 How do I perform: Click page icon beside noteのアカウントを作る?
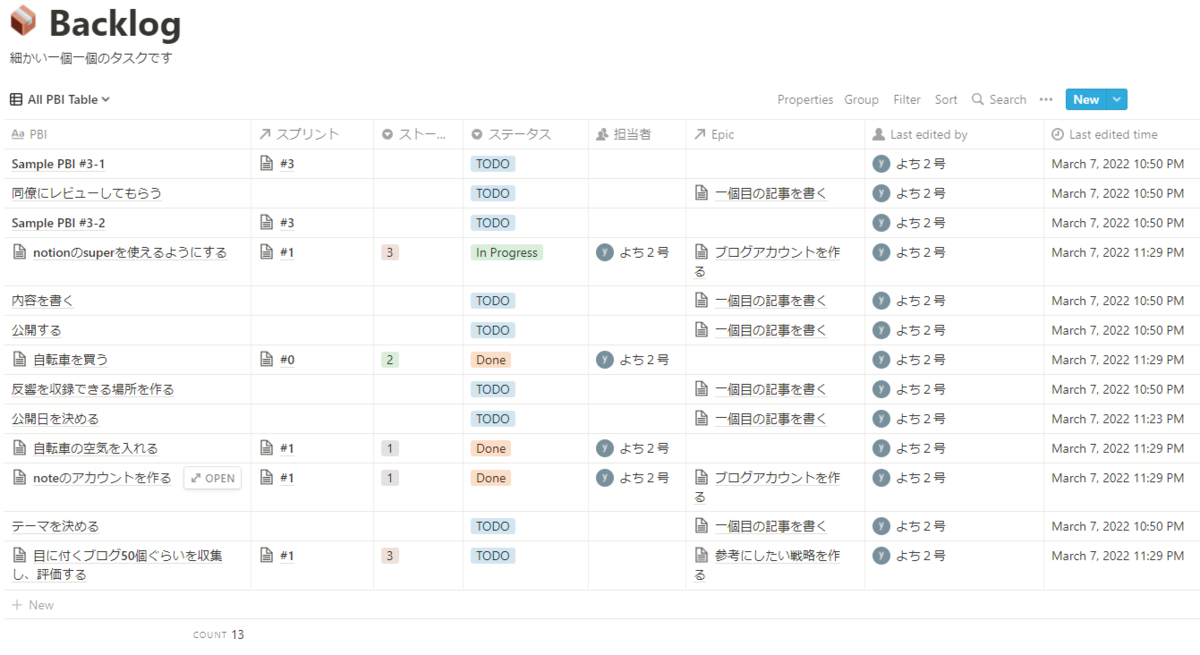19,478
